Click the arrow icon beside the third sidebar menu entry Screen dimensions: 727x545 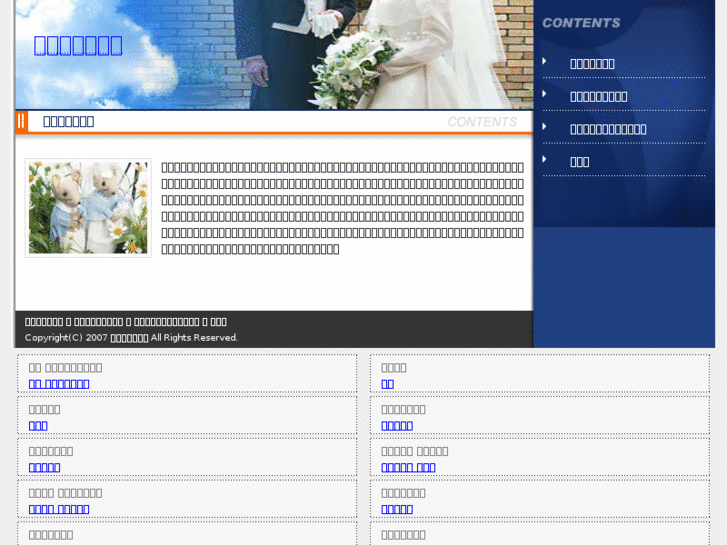[x=544, y=126]
